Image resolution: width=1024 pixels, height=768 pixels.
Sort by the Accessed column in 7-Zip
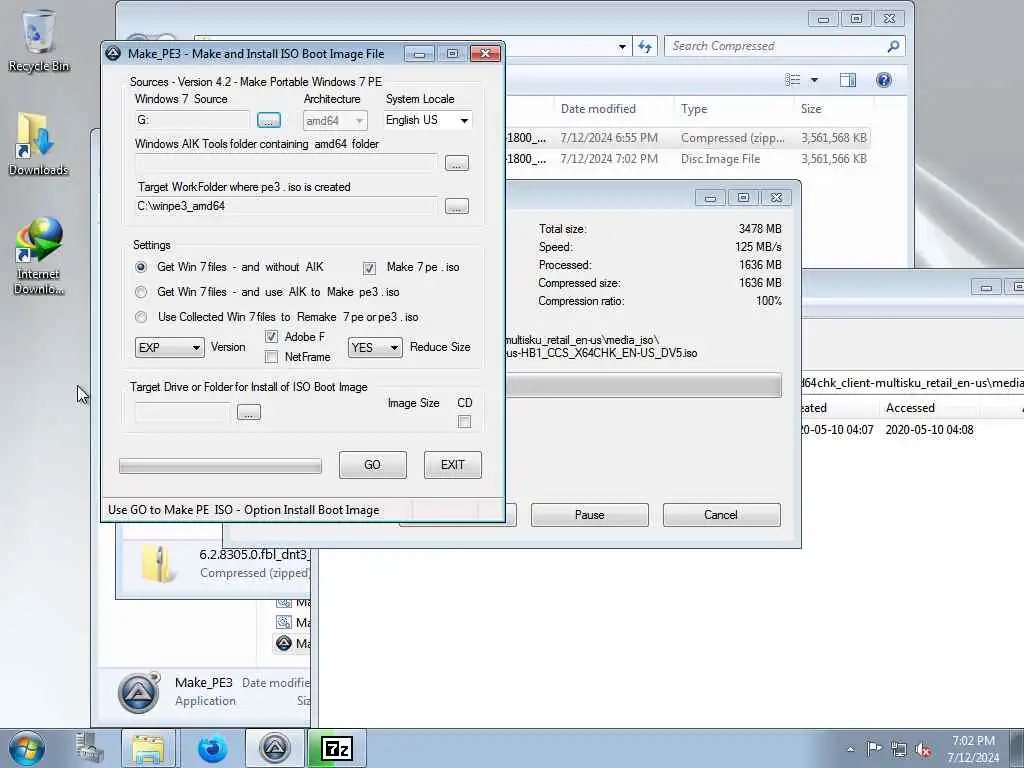click(910, 408)
